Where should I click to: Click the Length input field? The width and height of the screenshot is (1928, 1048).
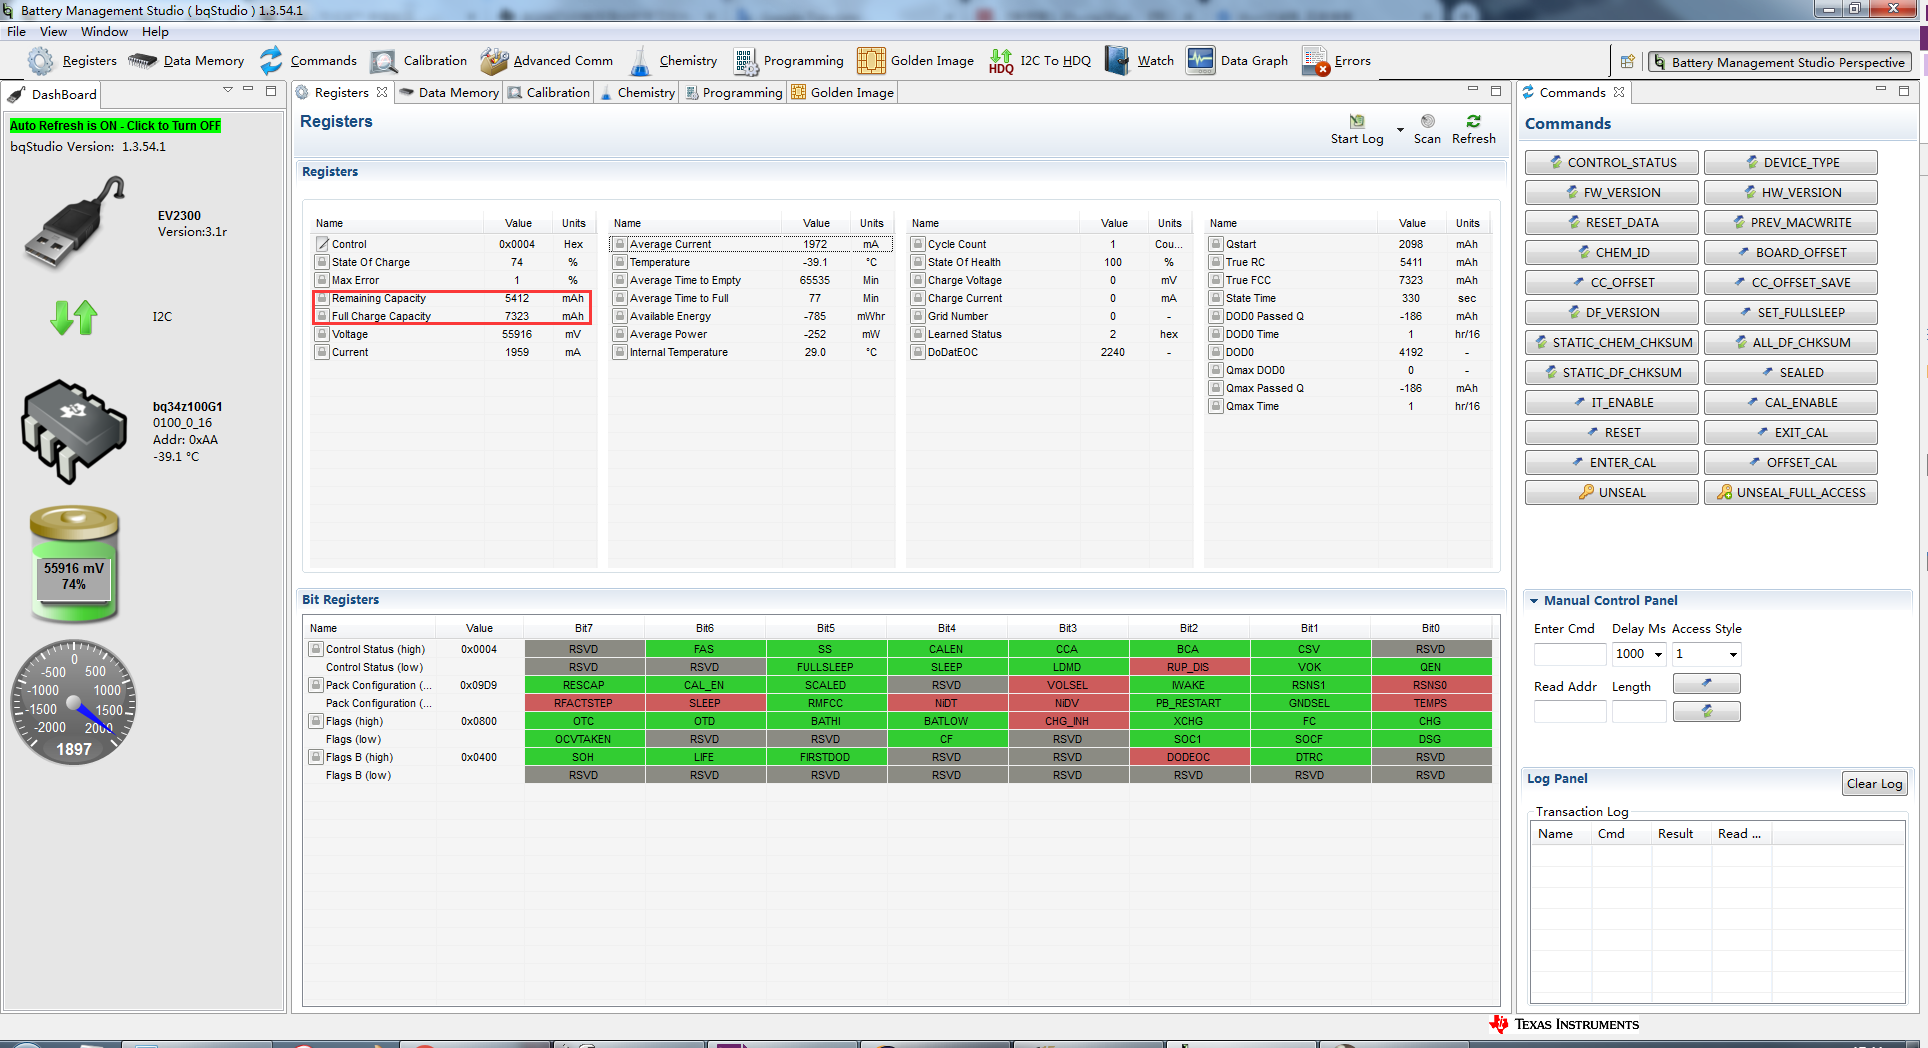[x=1639, y=712]
